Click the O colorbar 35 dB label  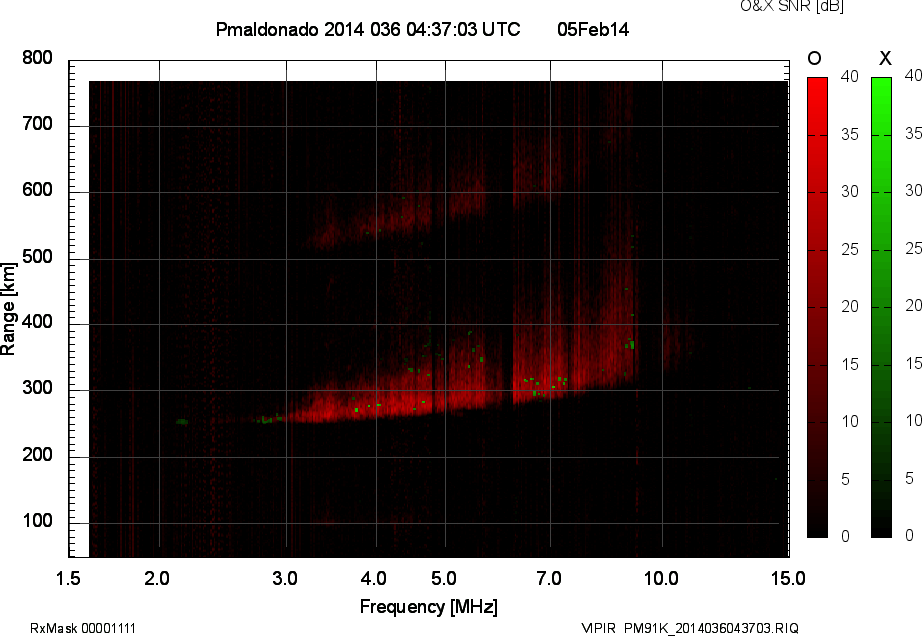[x=850, y=135]
